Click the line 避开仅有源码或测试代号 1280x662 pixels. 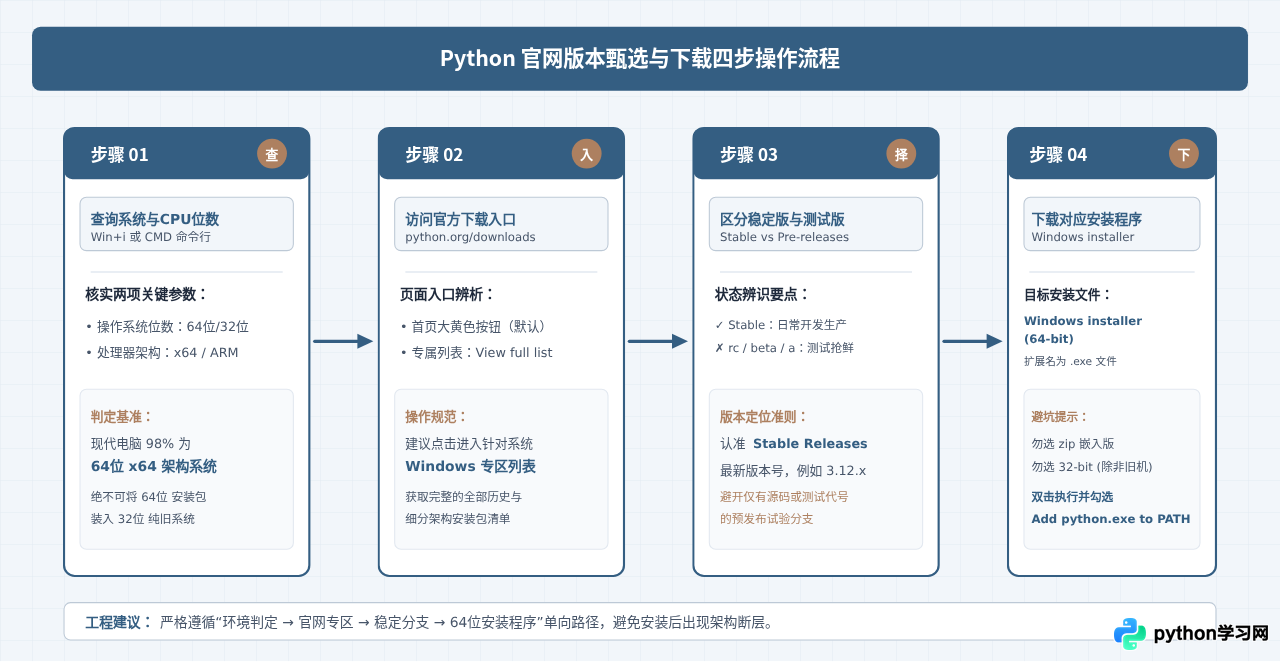(x=784, y=496)
